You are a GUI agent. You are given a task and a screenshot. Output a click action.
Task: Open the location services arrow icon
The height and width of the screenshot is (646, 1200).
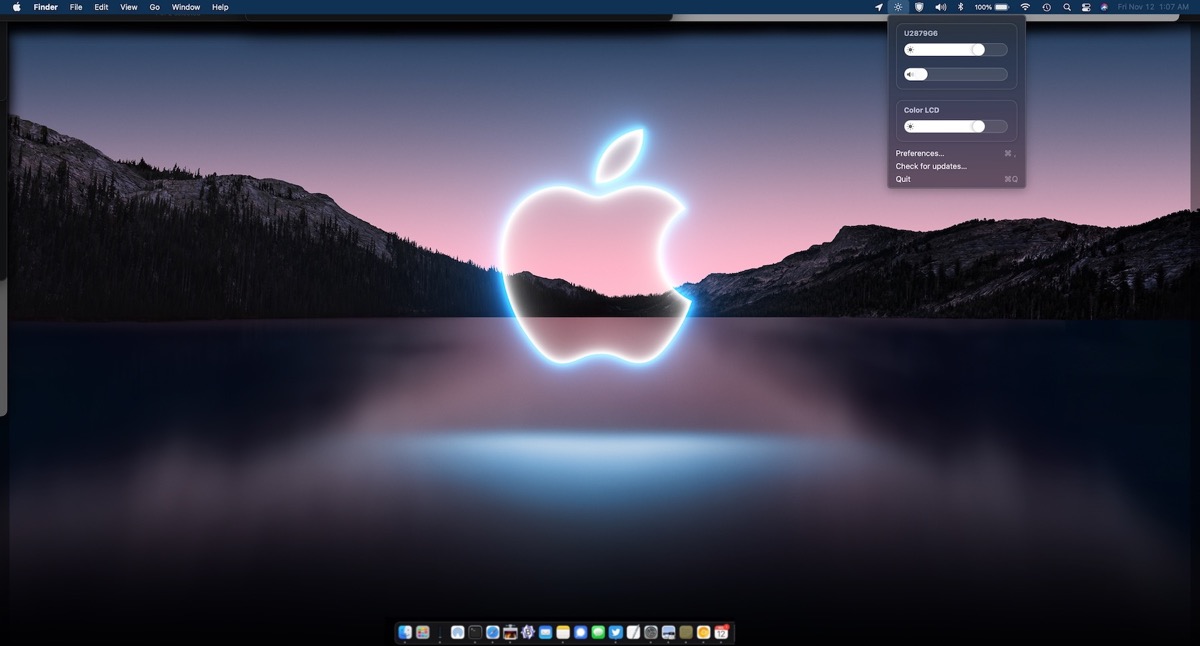point(879,7)
